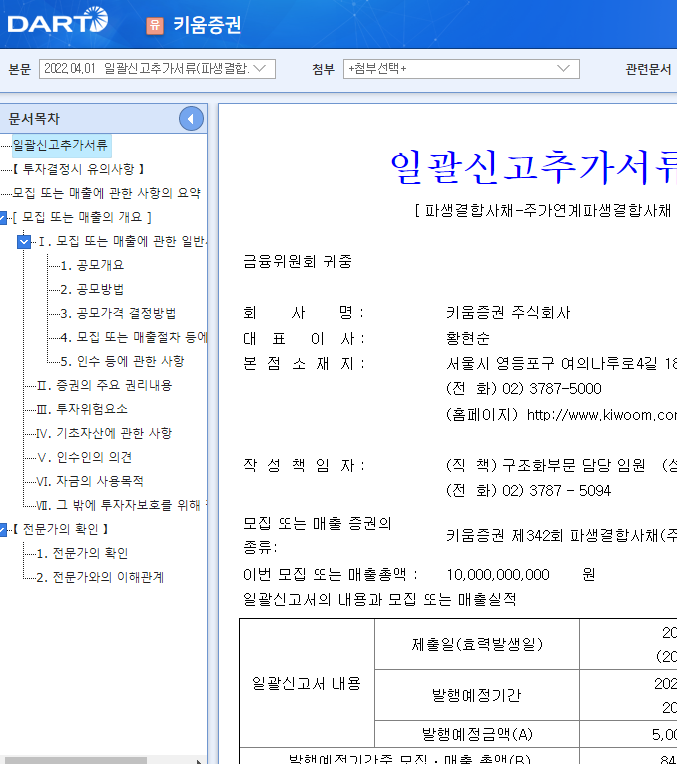The width and height of the screenshot is (677, 764).
Task: Click the 발행예정기간 table cell
Action: [x=477, y=695]
